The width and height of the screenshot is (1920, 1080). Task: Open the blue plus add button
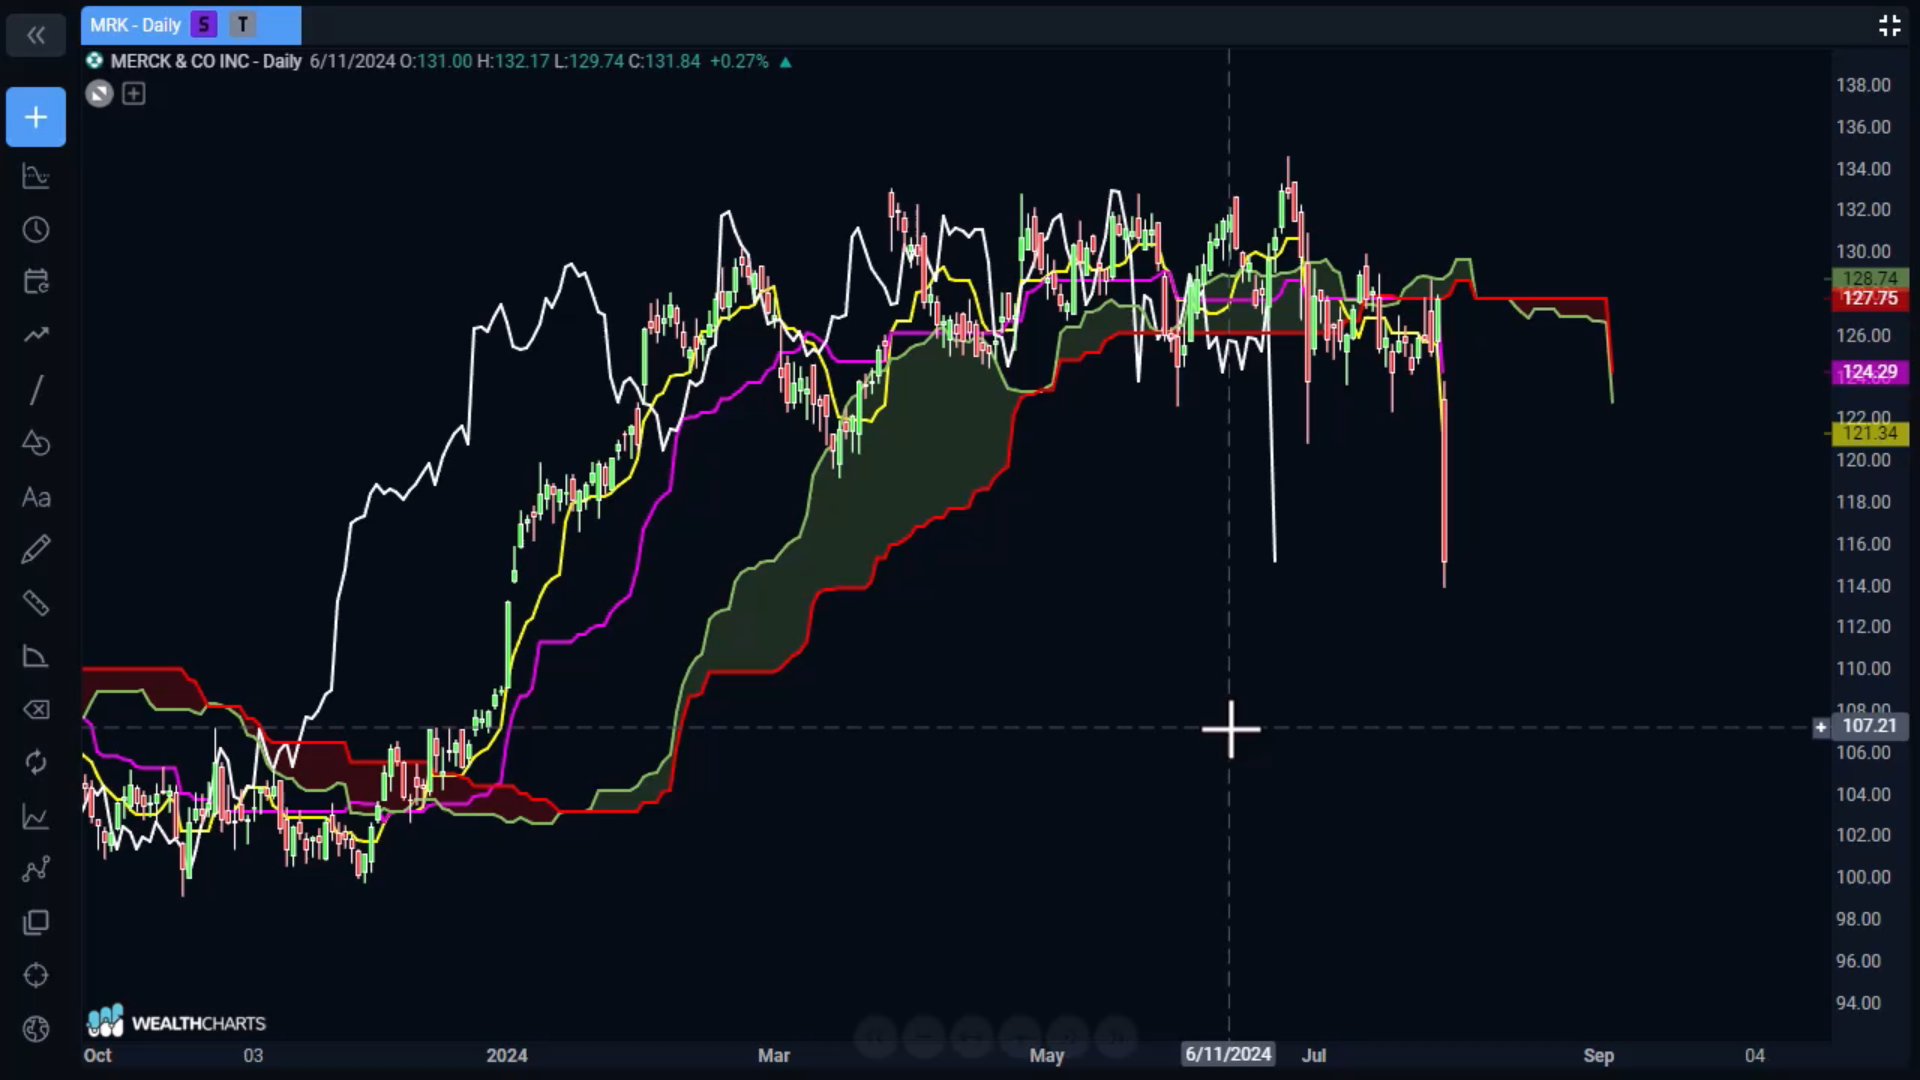pyautogui.click(x=36, y=117)
